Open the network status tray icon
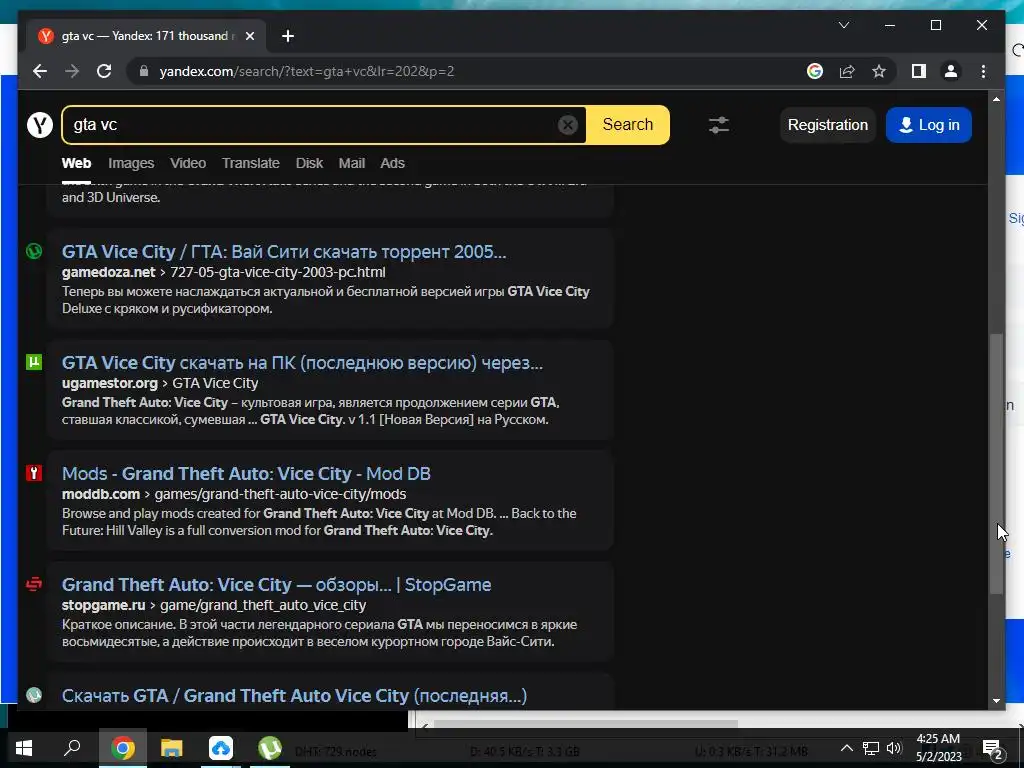The height and width of the screenshot is (768, 1024). (871, 748)
